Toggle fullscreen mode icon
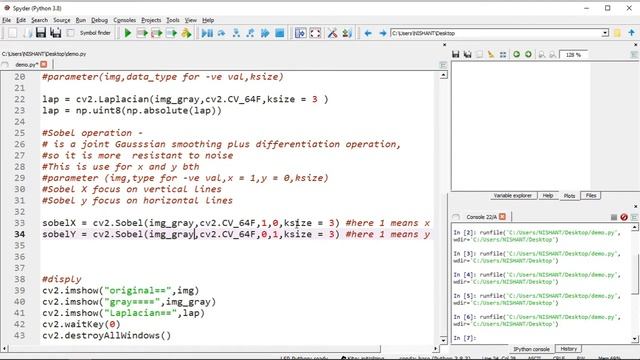 point(315,33)
